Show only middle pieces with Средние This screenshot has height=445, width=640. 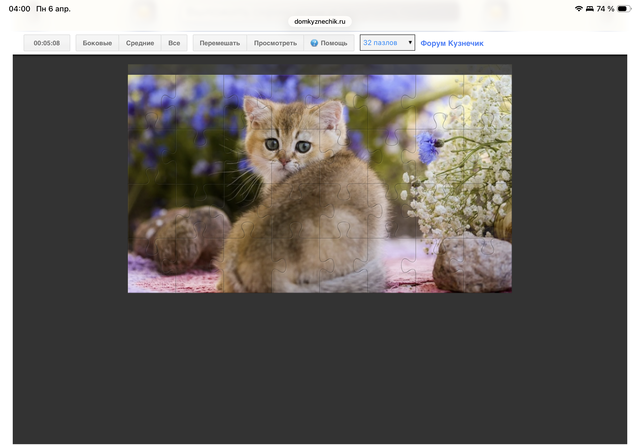tap(140, 44)
